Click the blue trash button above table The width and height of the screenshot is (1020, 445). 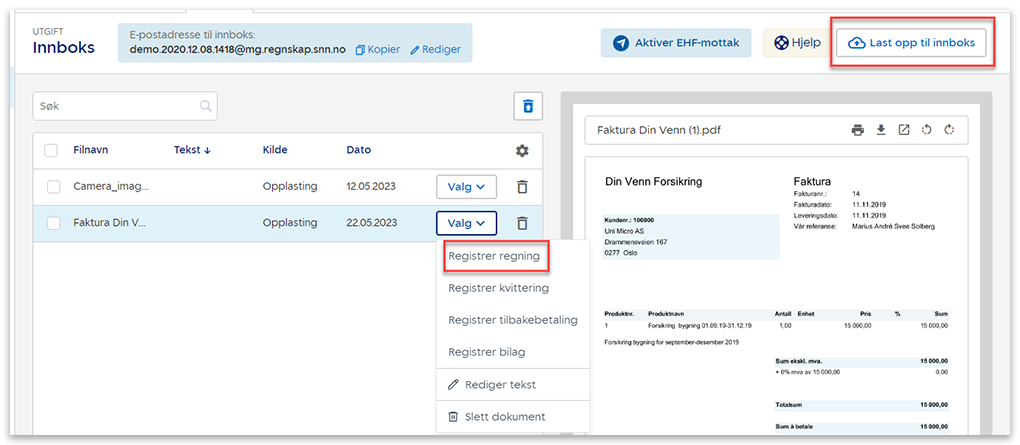(528, 106)
